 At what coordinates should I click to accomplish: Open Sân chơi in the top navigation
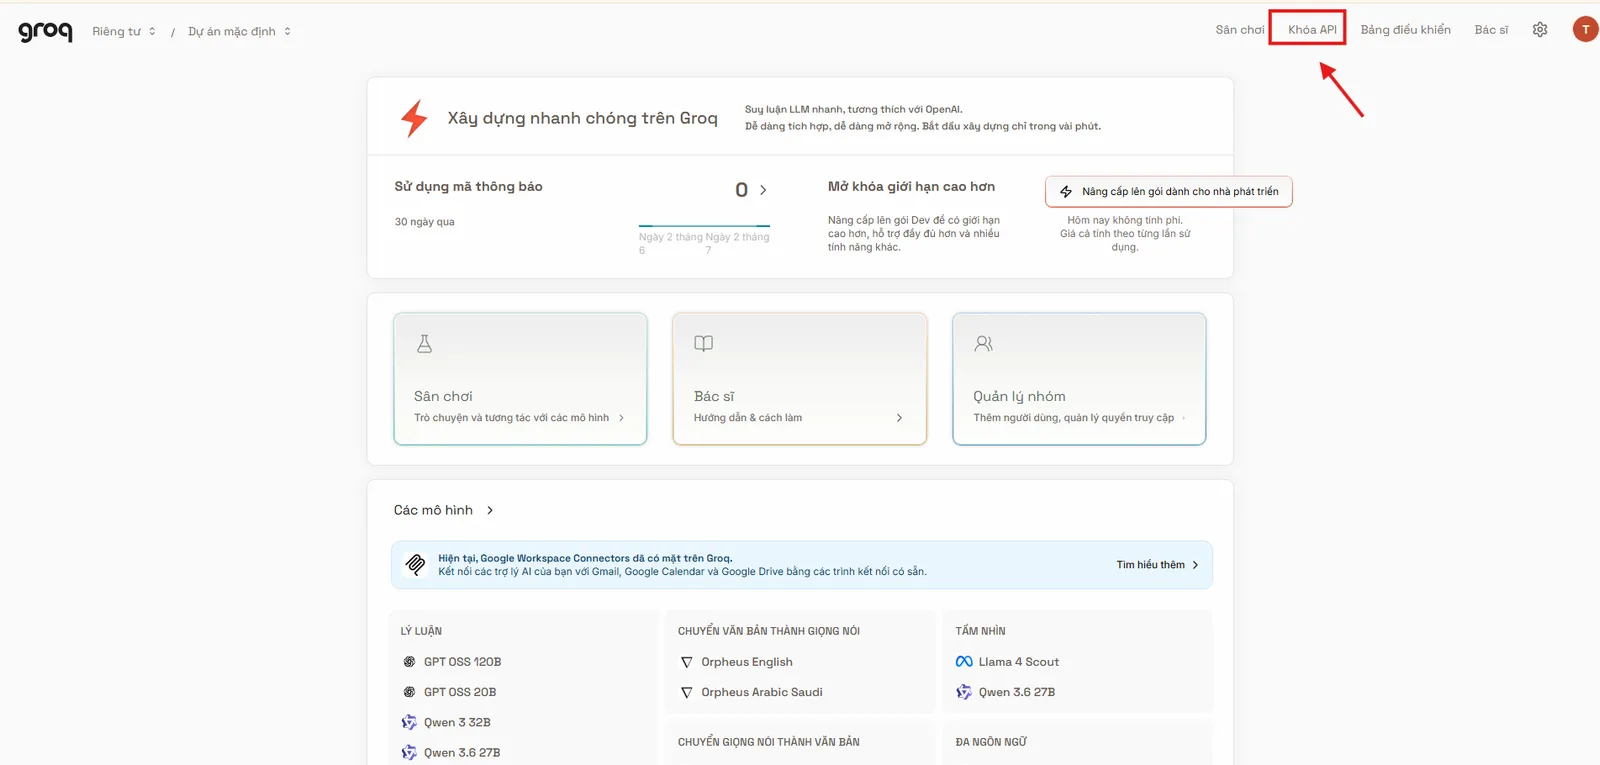pyautogui.click(x=1240, y=30)
